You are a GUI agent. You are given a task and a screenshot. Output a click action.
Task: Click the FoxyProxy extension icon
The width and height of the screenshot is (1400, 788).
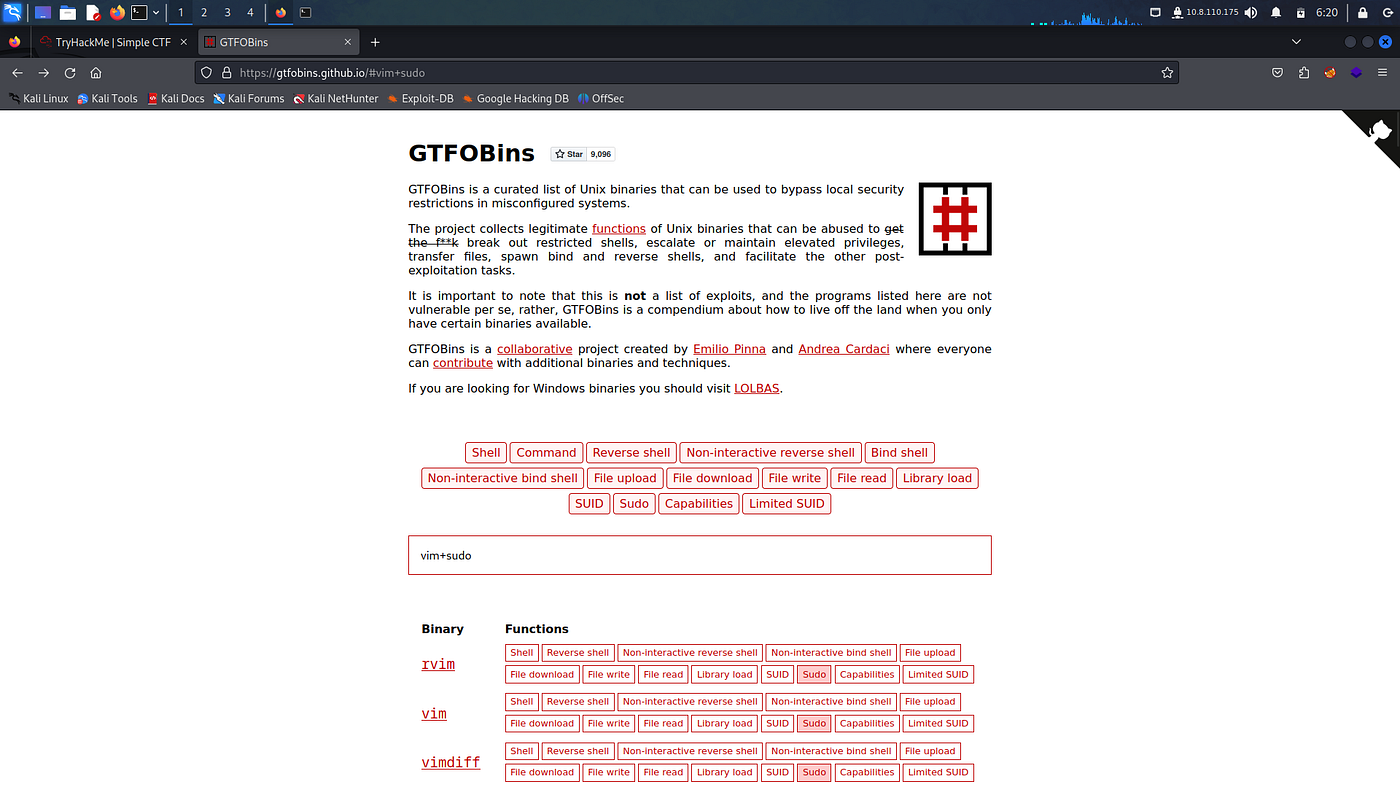click(1330, 73)
